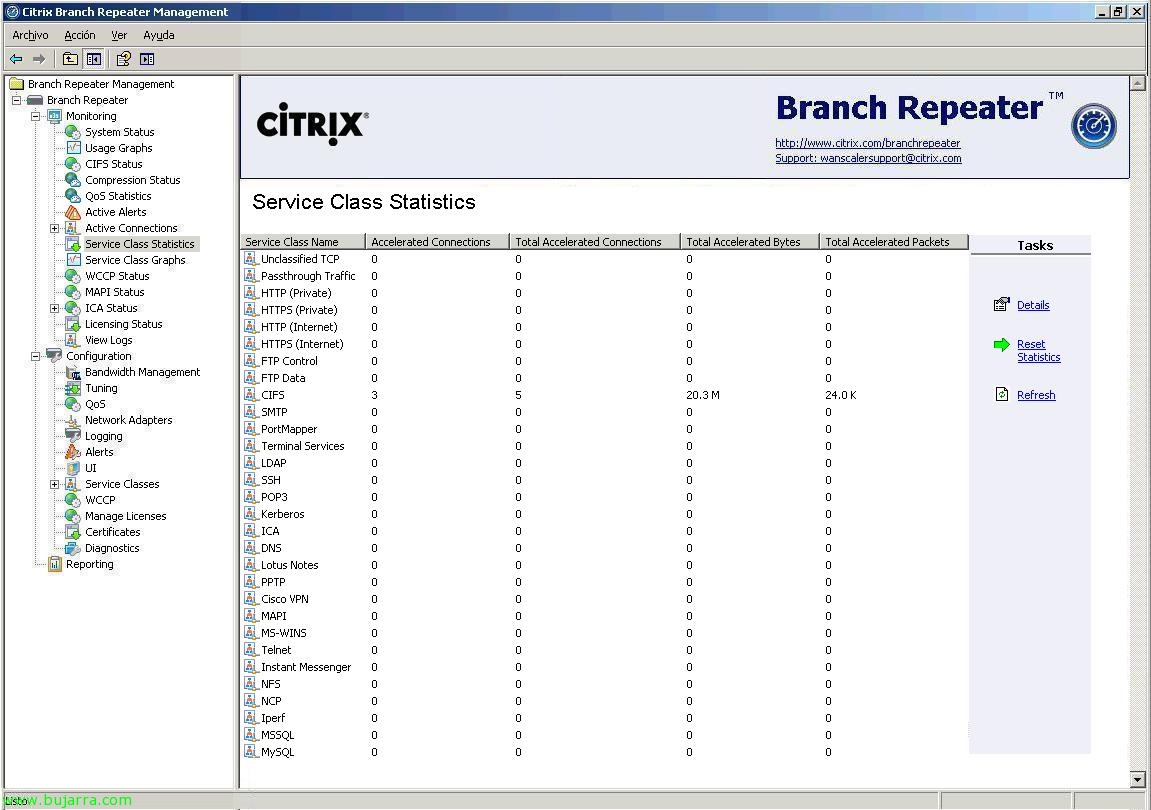Viewport: 1151px width, 810px height.
Task: Click the 20.3 M bytes value
Action: 703,395
